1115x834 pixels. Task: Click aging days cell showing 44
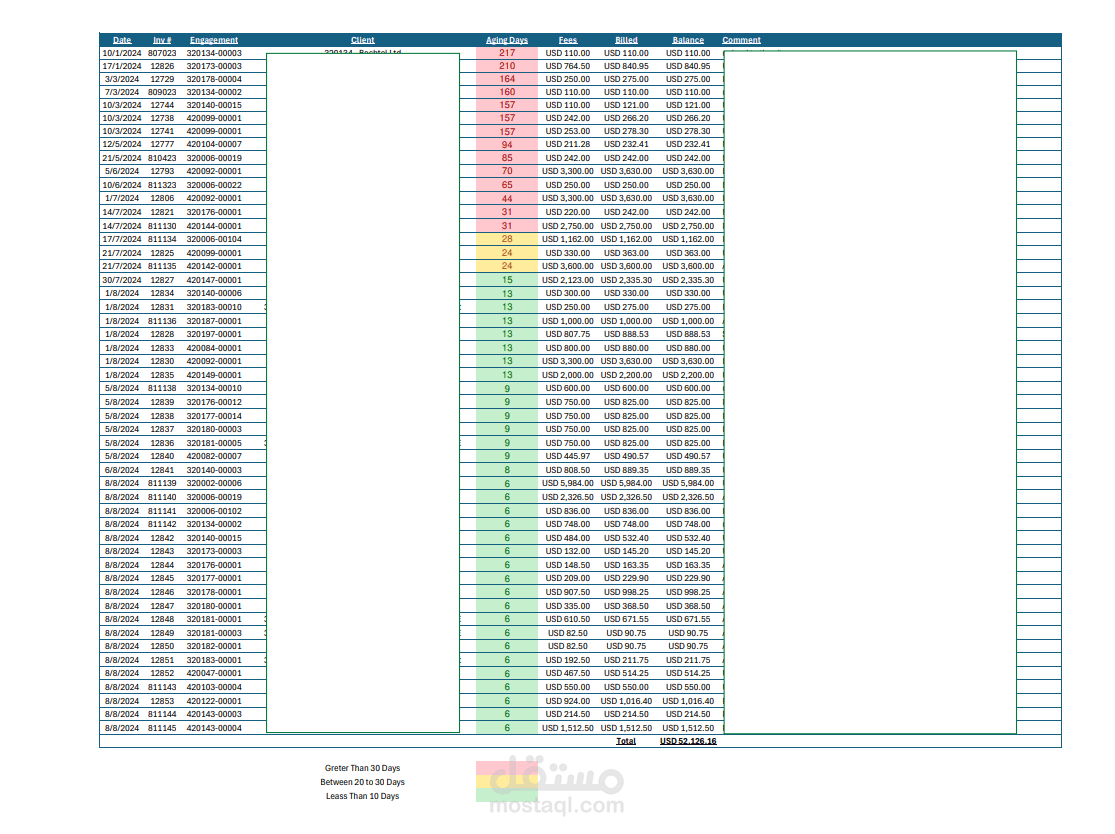pos(507,198)
